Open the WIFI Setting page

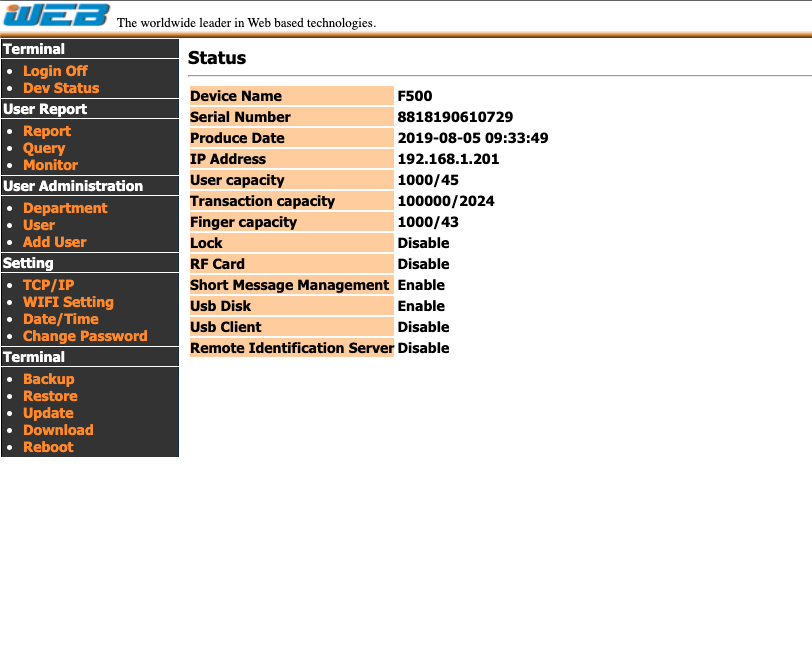click(68, 302)
